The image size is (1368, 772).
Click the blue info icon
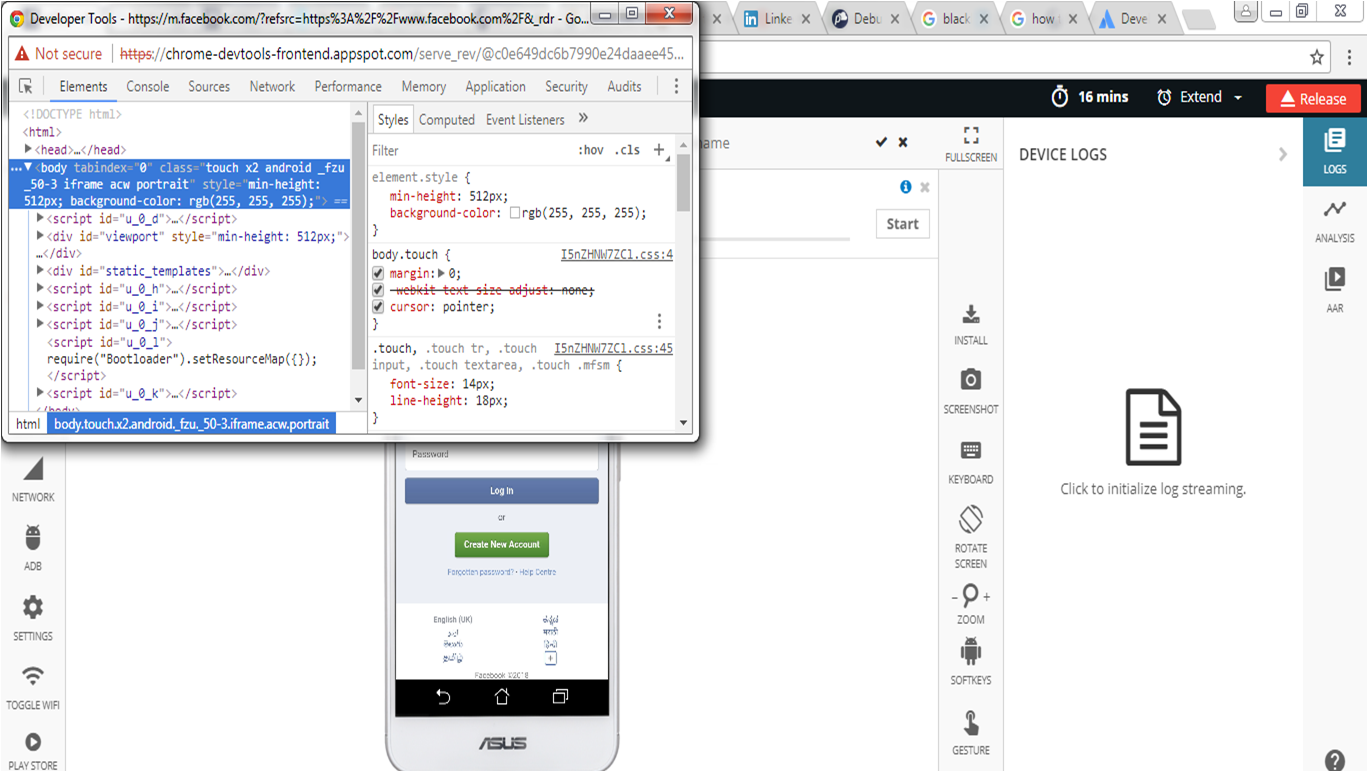tap(906, 187)
